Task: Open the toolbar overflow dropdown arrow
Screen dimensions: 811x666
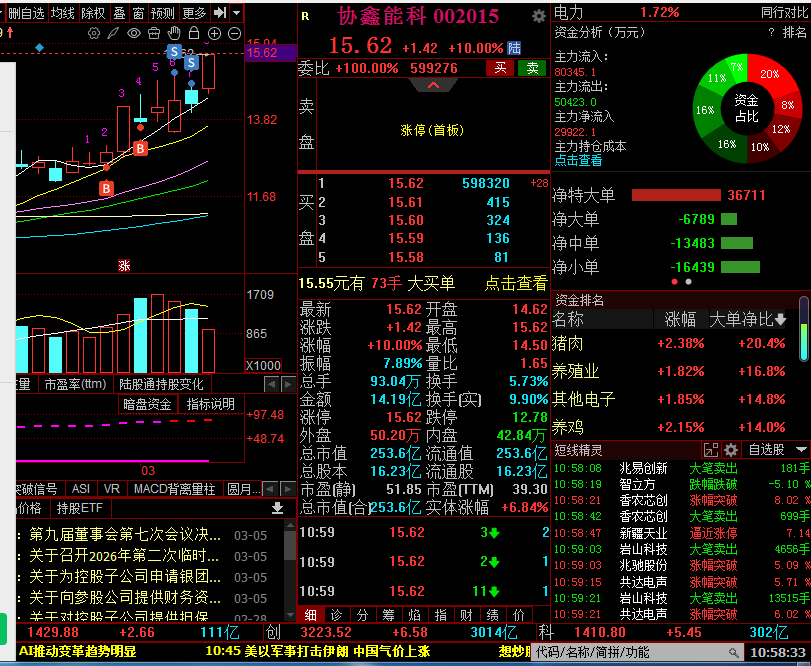Action: tap(236, 12)
